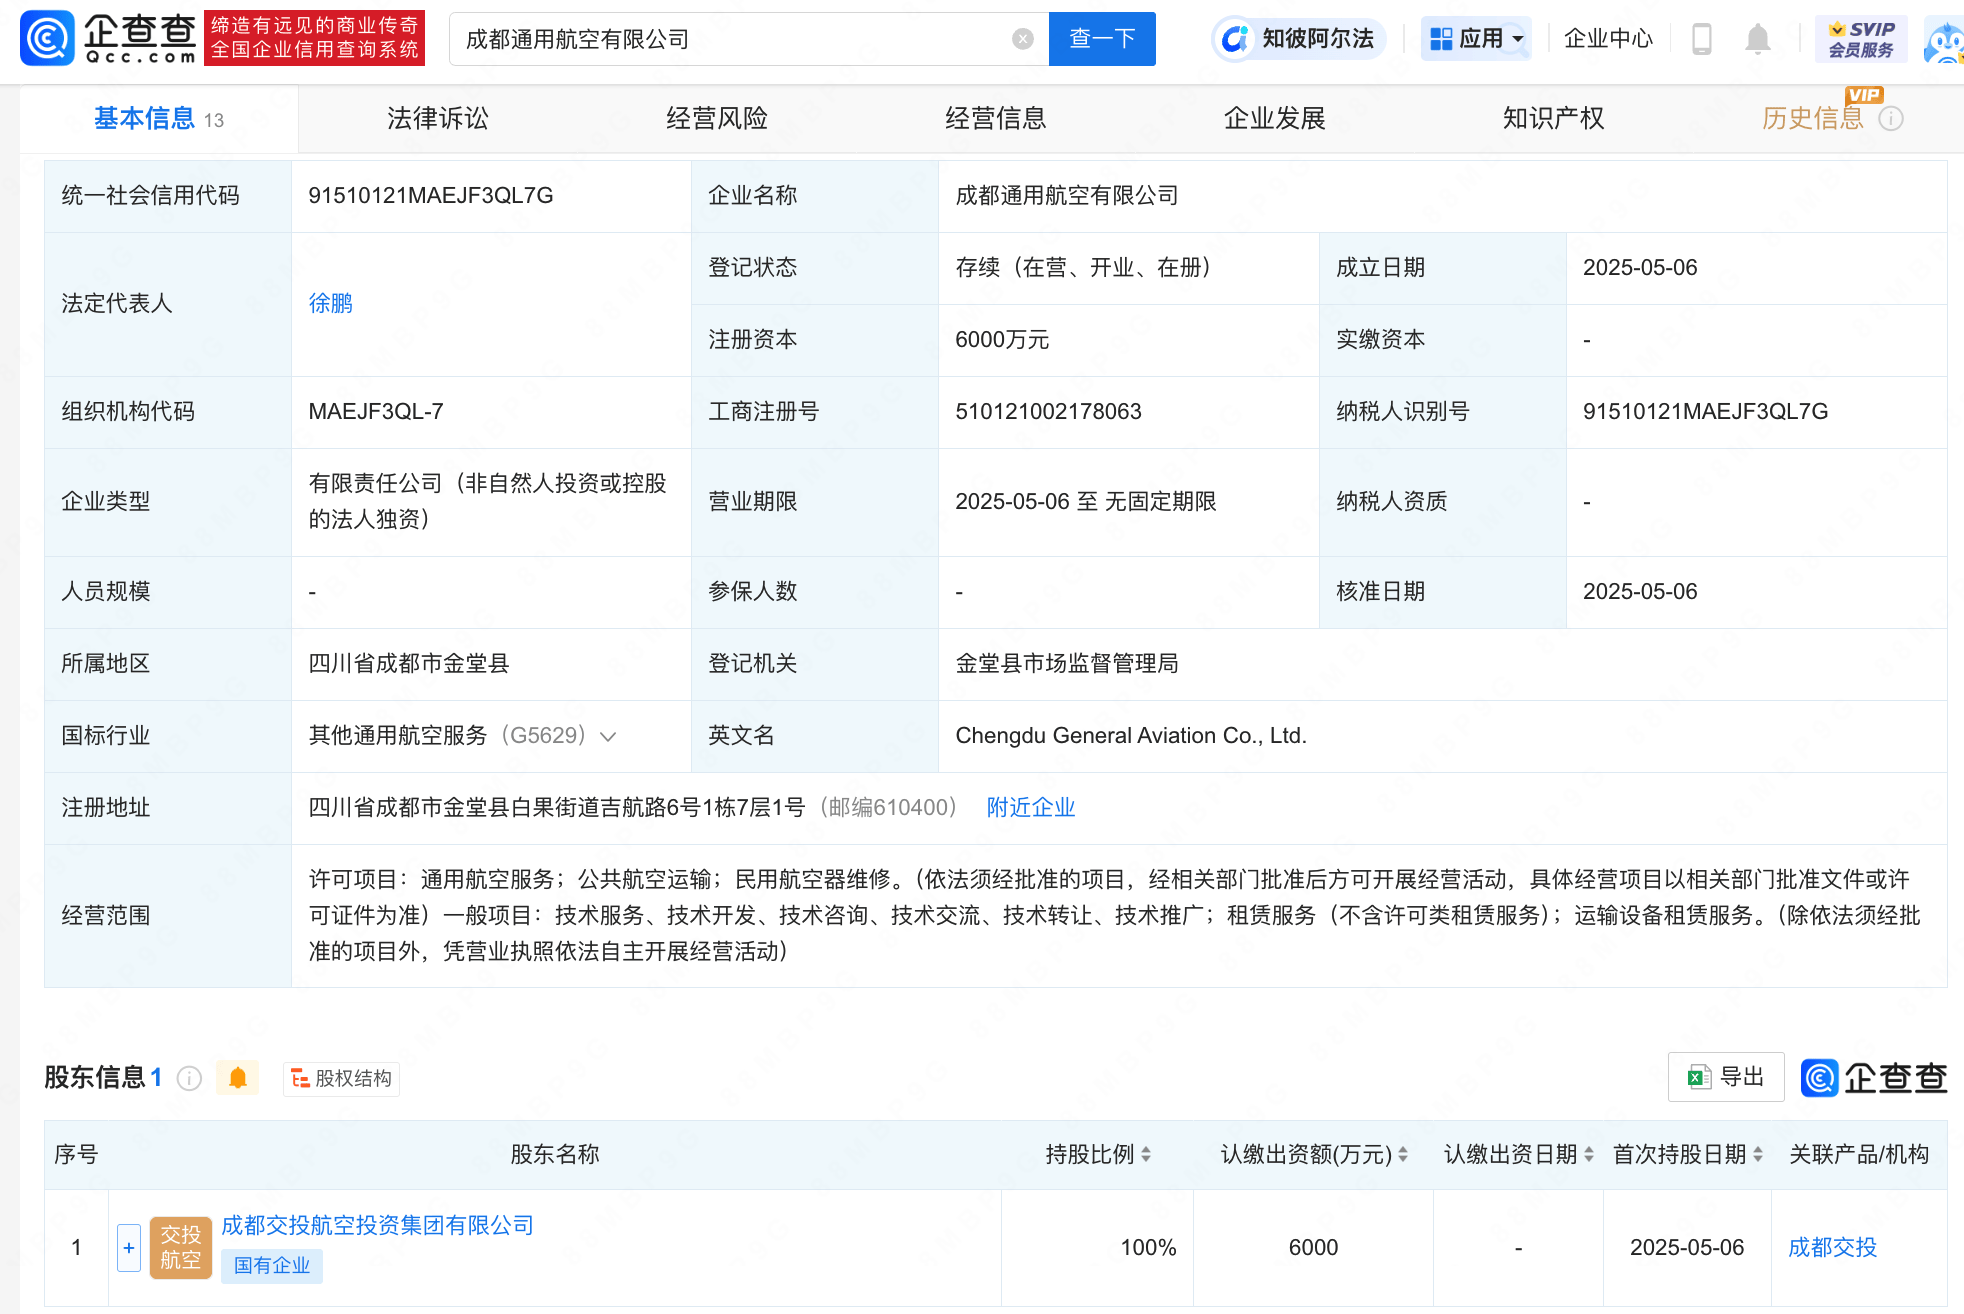Click the shareholder alert bell icon
The height and width of the screenshot is (1314, 1964).
point(238,1078)
